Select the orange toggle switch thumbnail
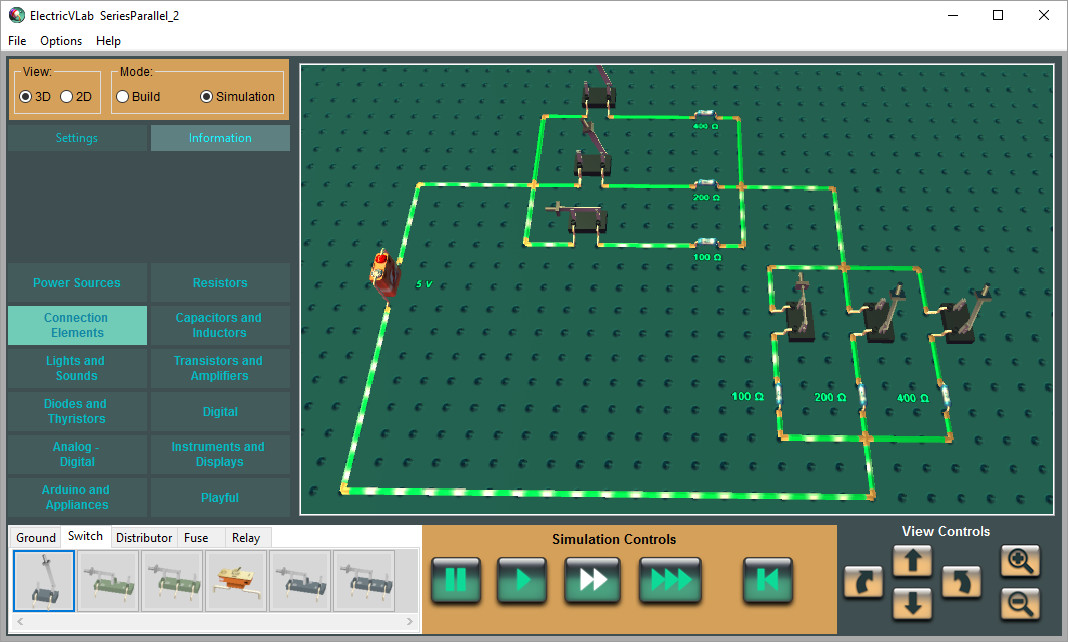The image size is (1068, 642). click(x=235, y=580)
